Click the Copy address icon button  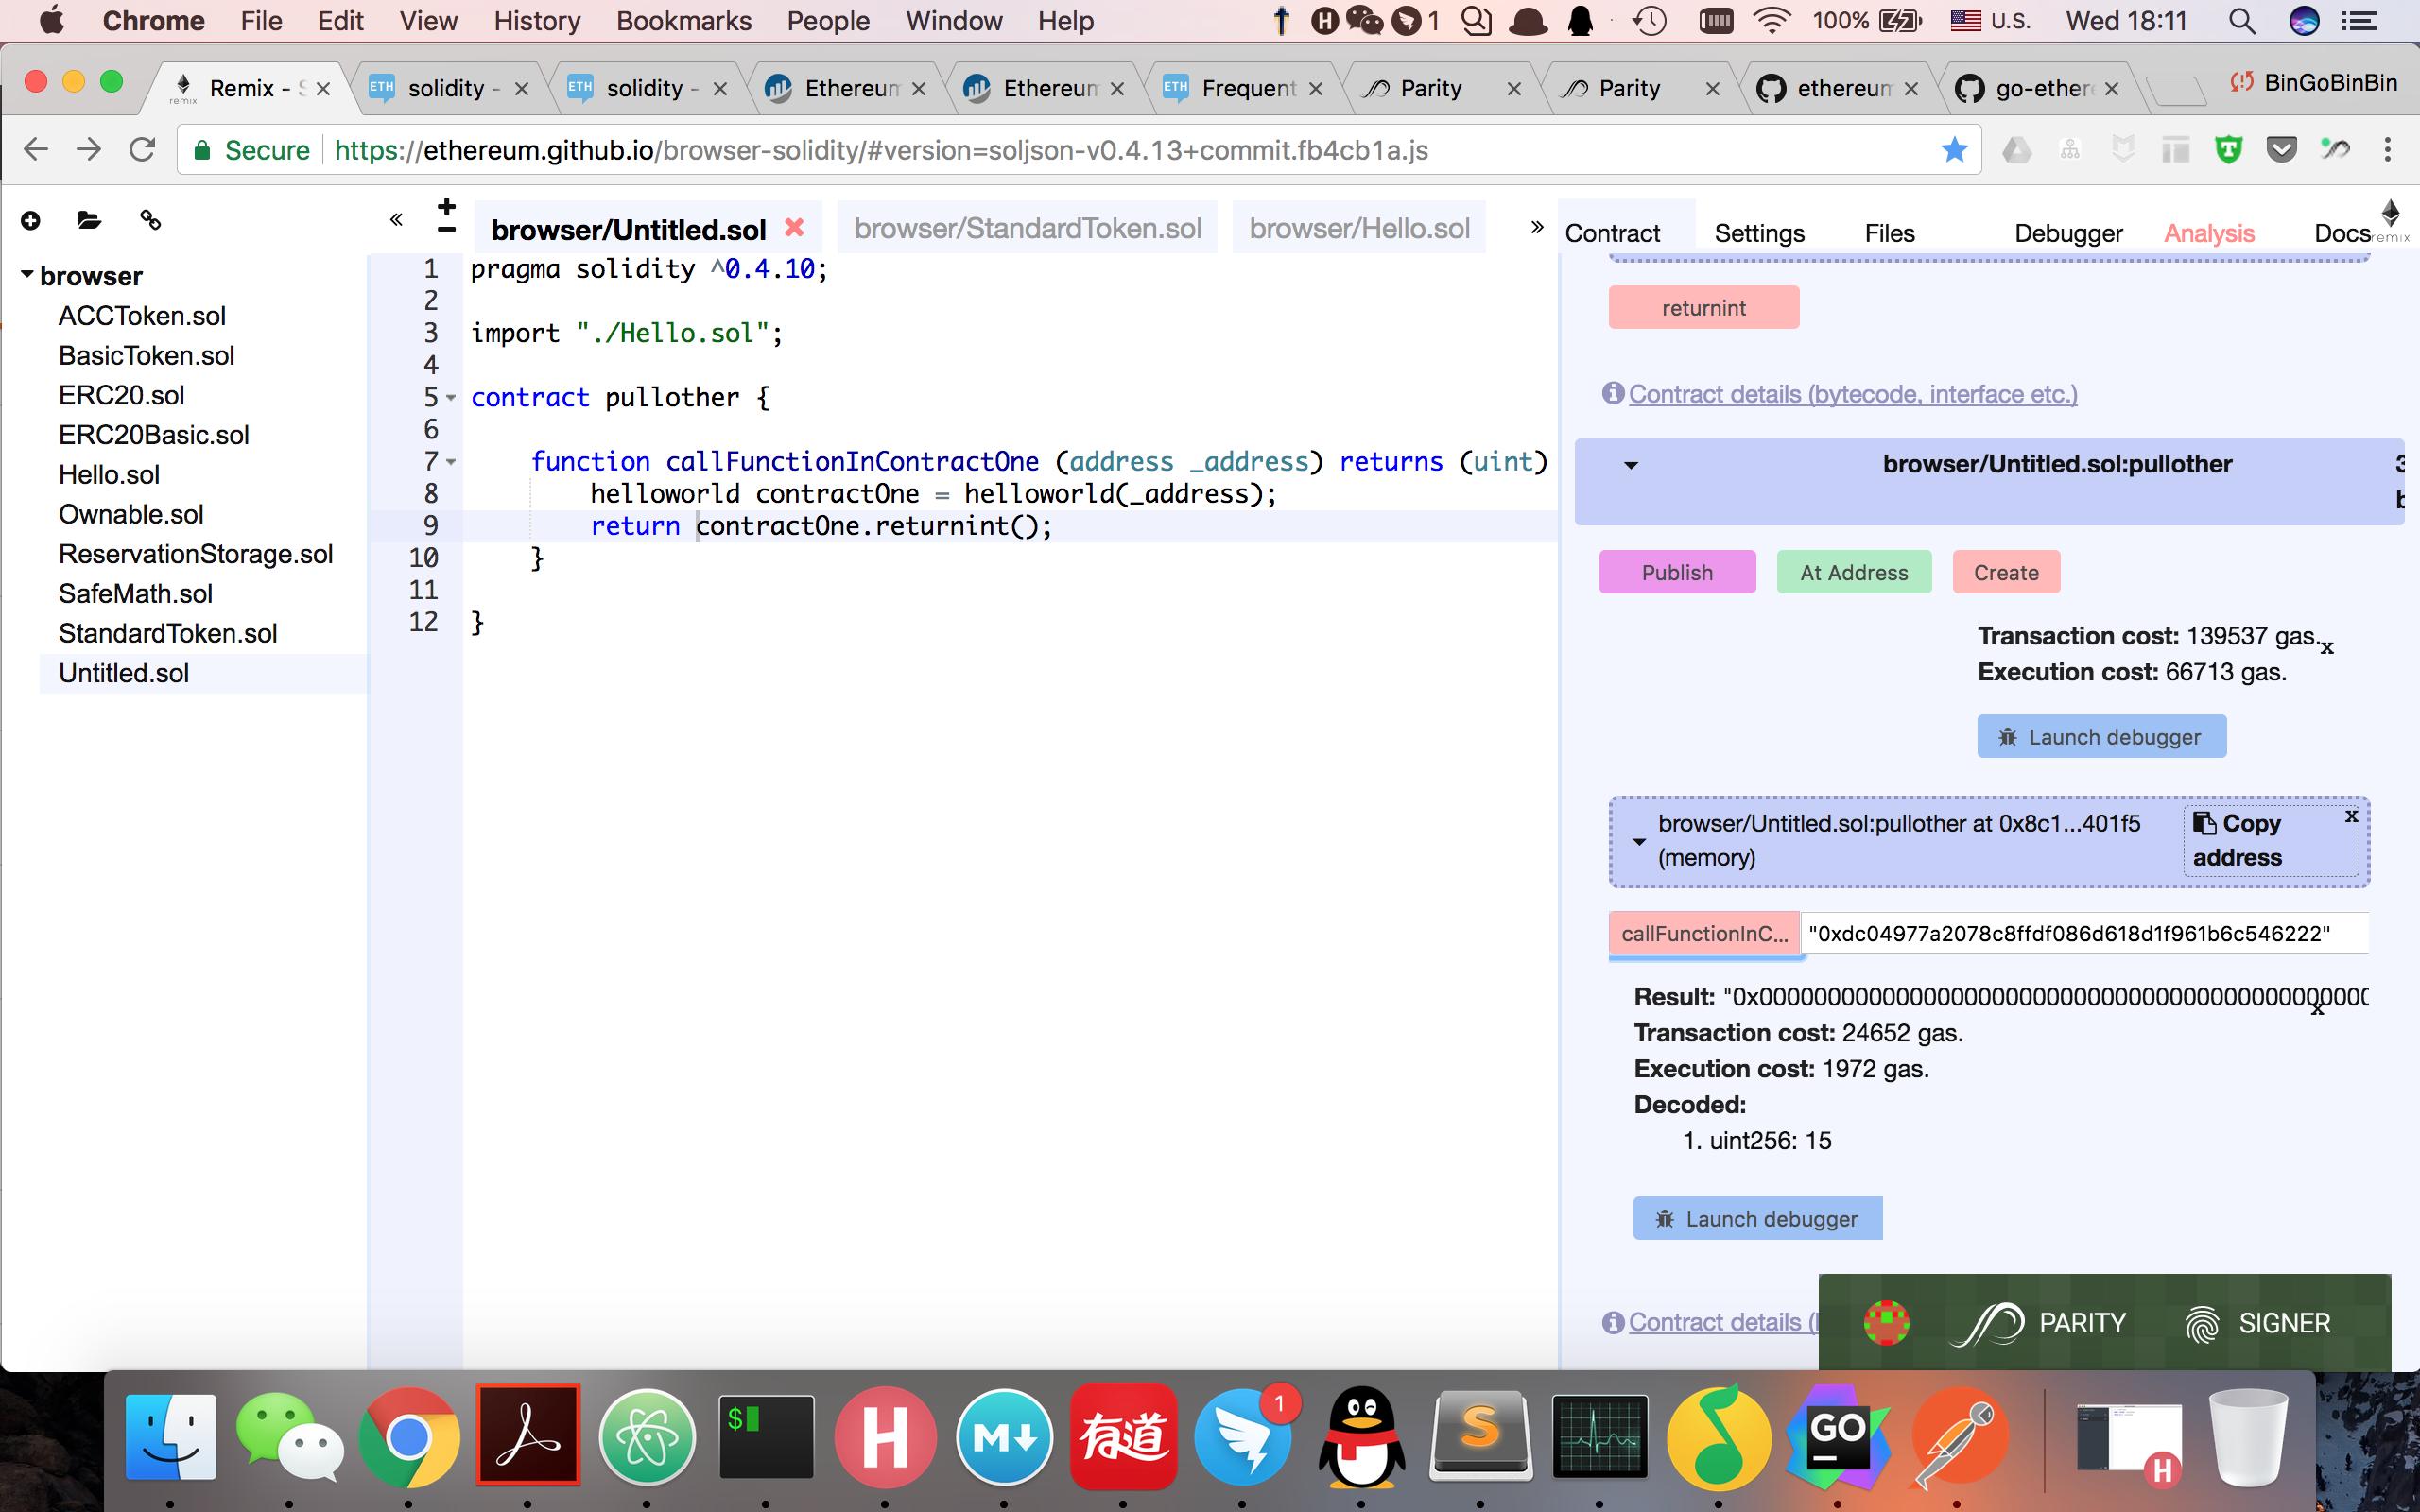2270,840
